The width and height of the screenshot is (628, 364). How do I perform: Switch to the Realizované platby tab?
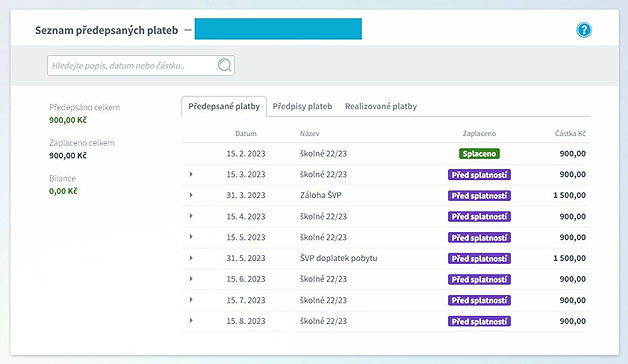[x=381, y=107]
